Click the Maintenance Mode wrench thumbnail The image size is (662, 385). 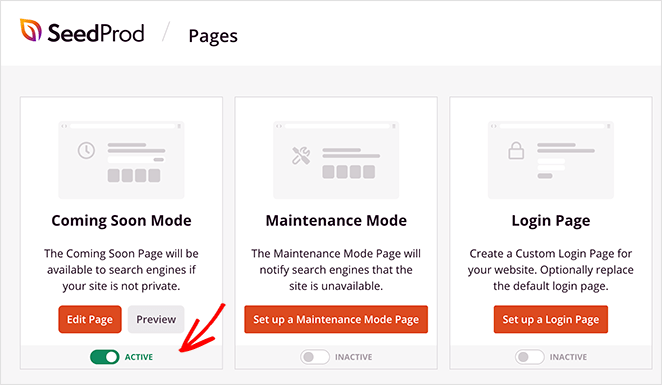336,160
